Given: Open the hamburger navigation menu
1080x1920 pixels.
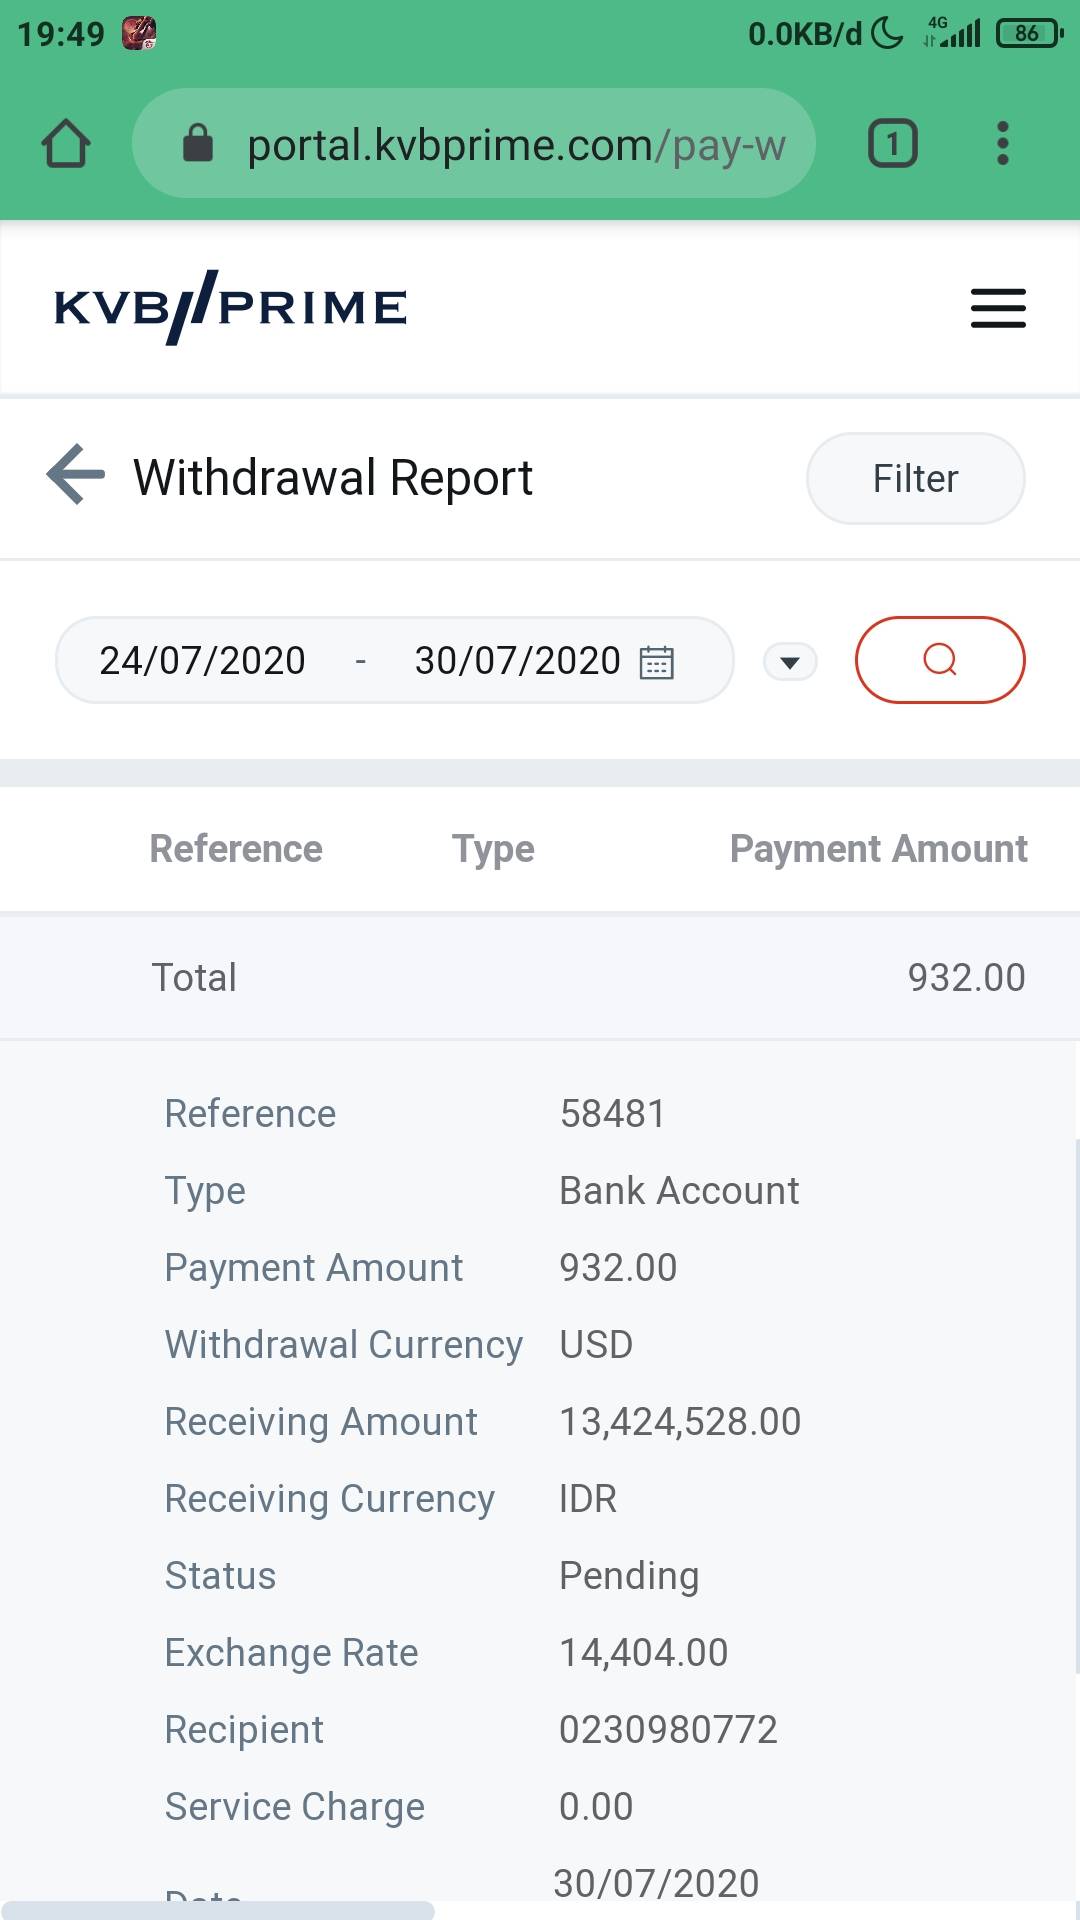Looking at the screenshot, I should click(x=998, y=308).
